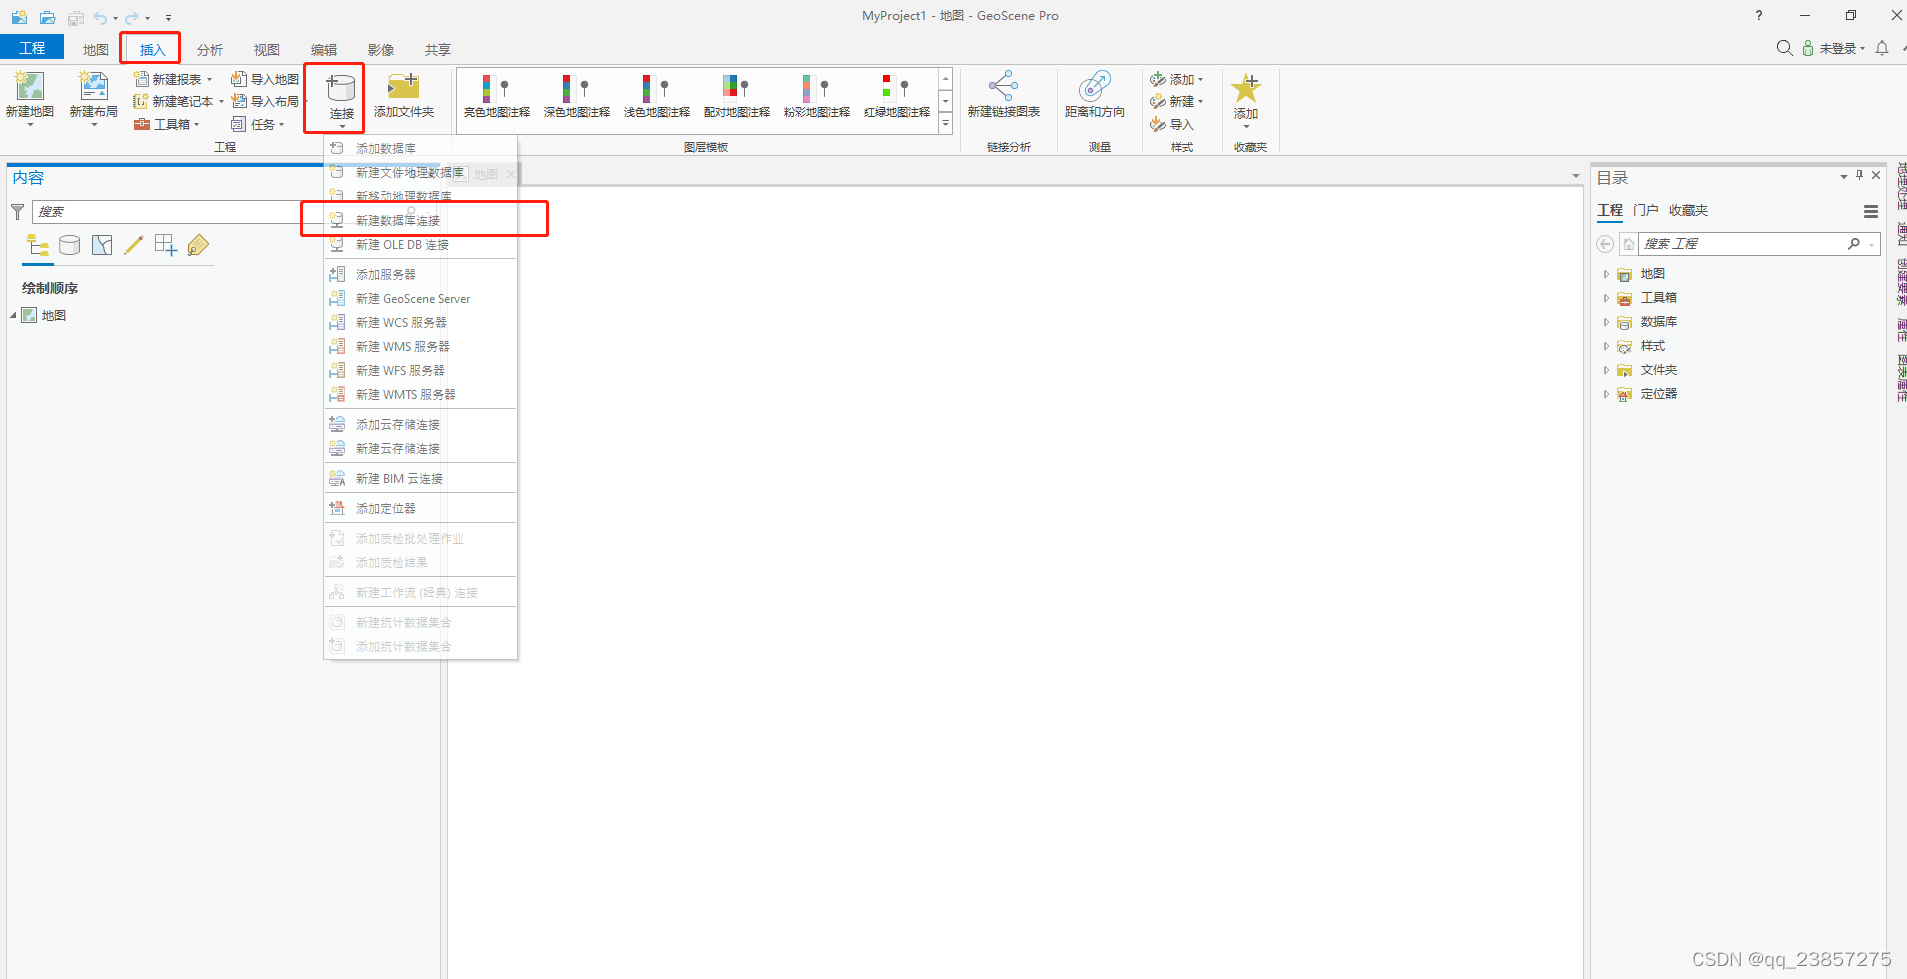Switch Contents to list by selection
Viewport: 1907px width, 979px height.
click(x=102, y=245)
